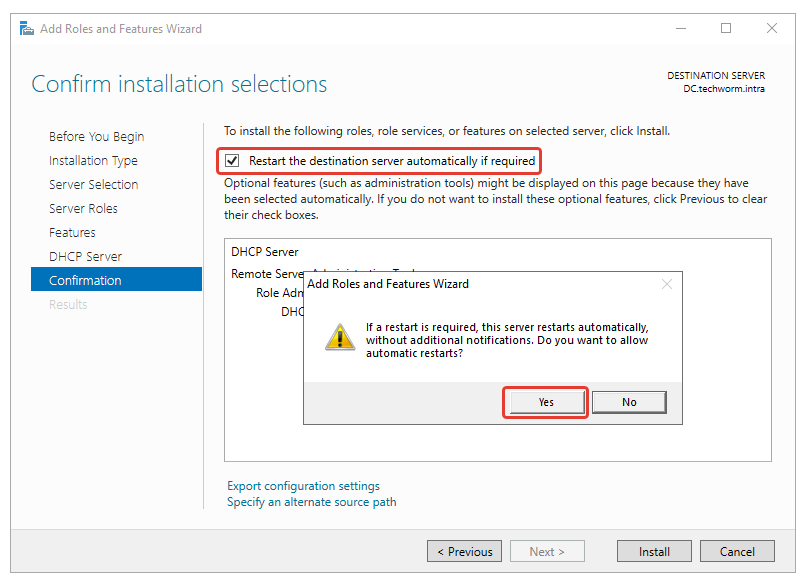Go back with the Previous button
Image resolution: width=805 pixels, height=582 pixels.
click(464, 552)
